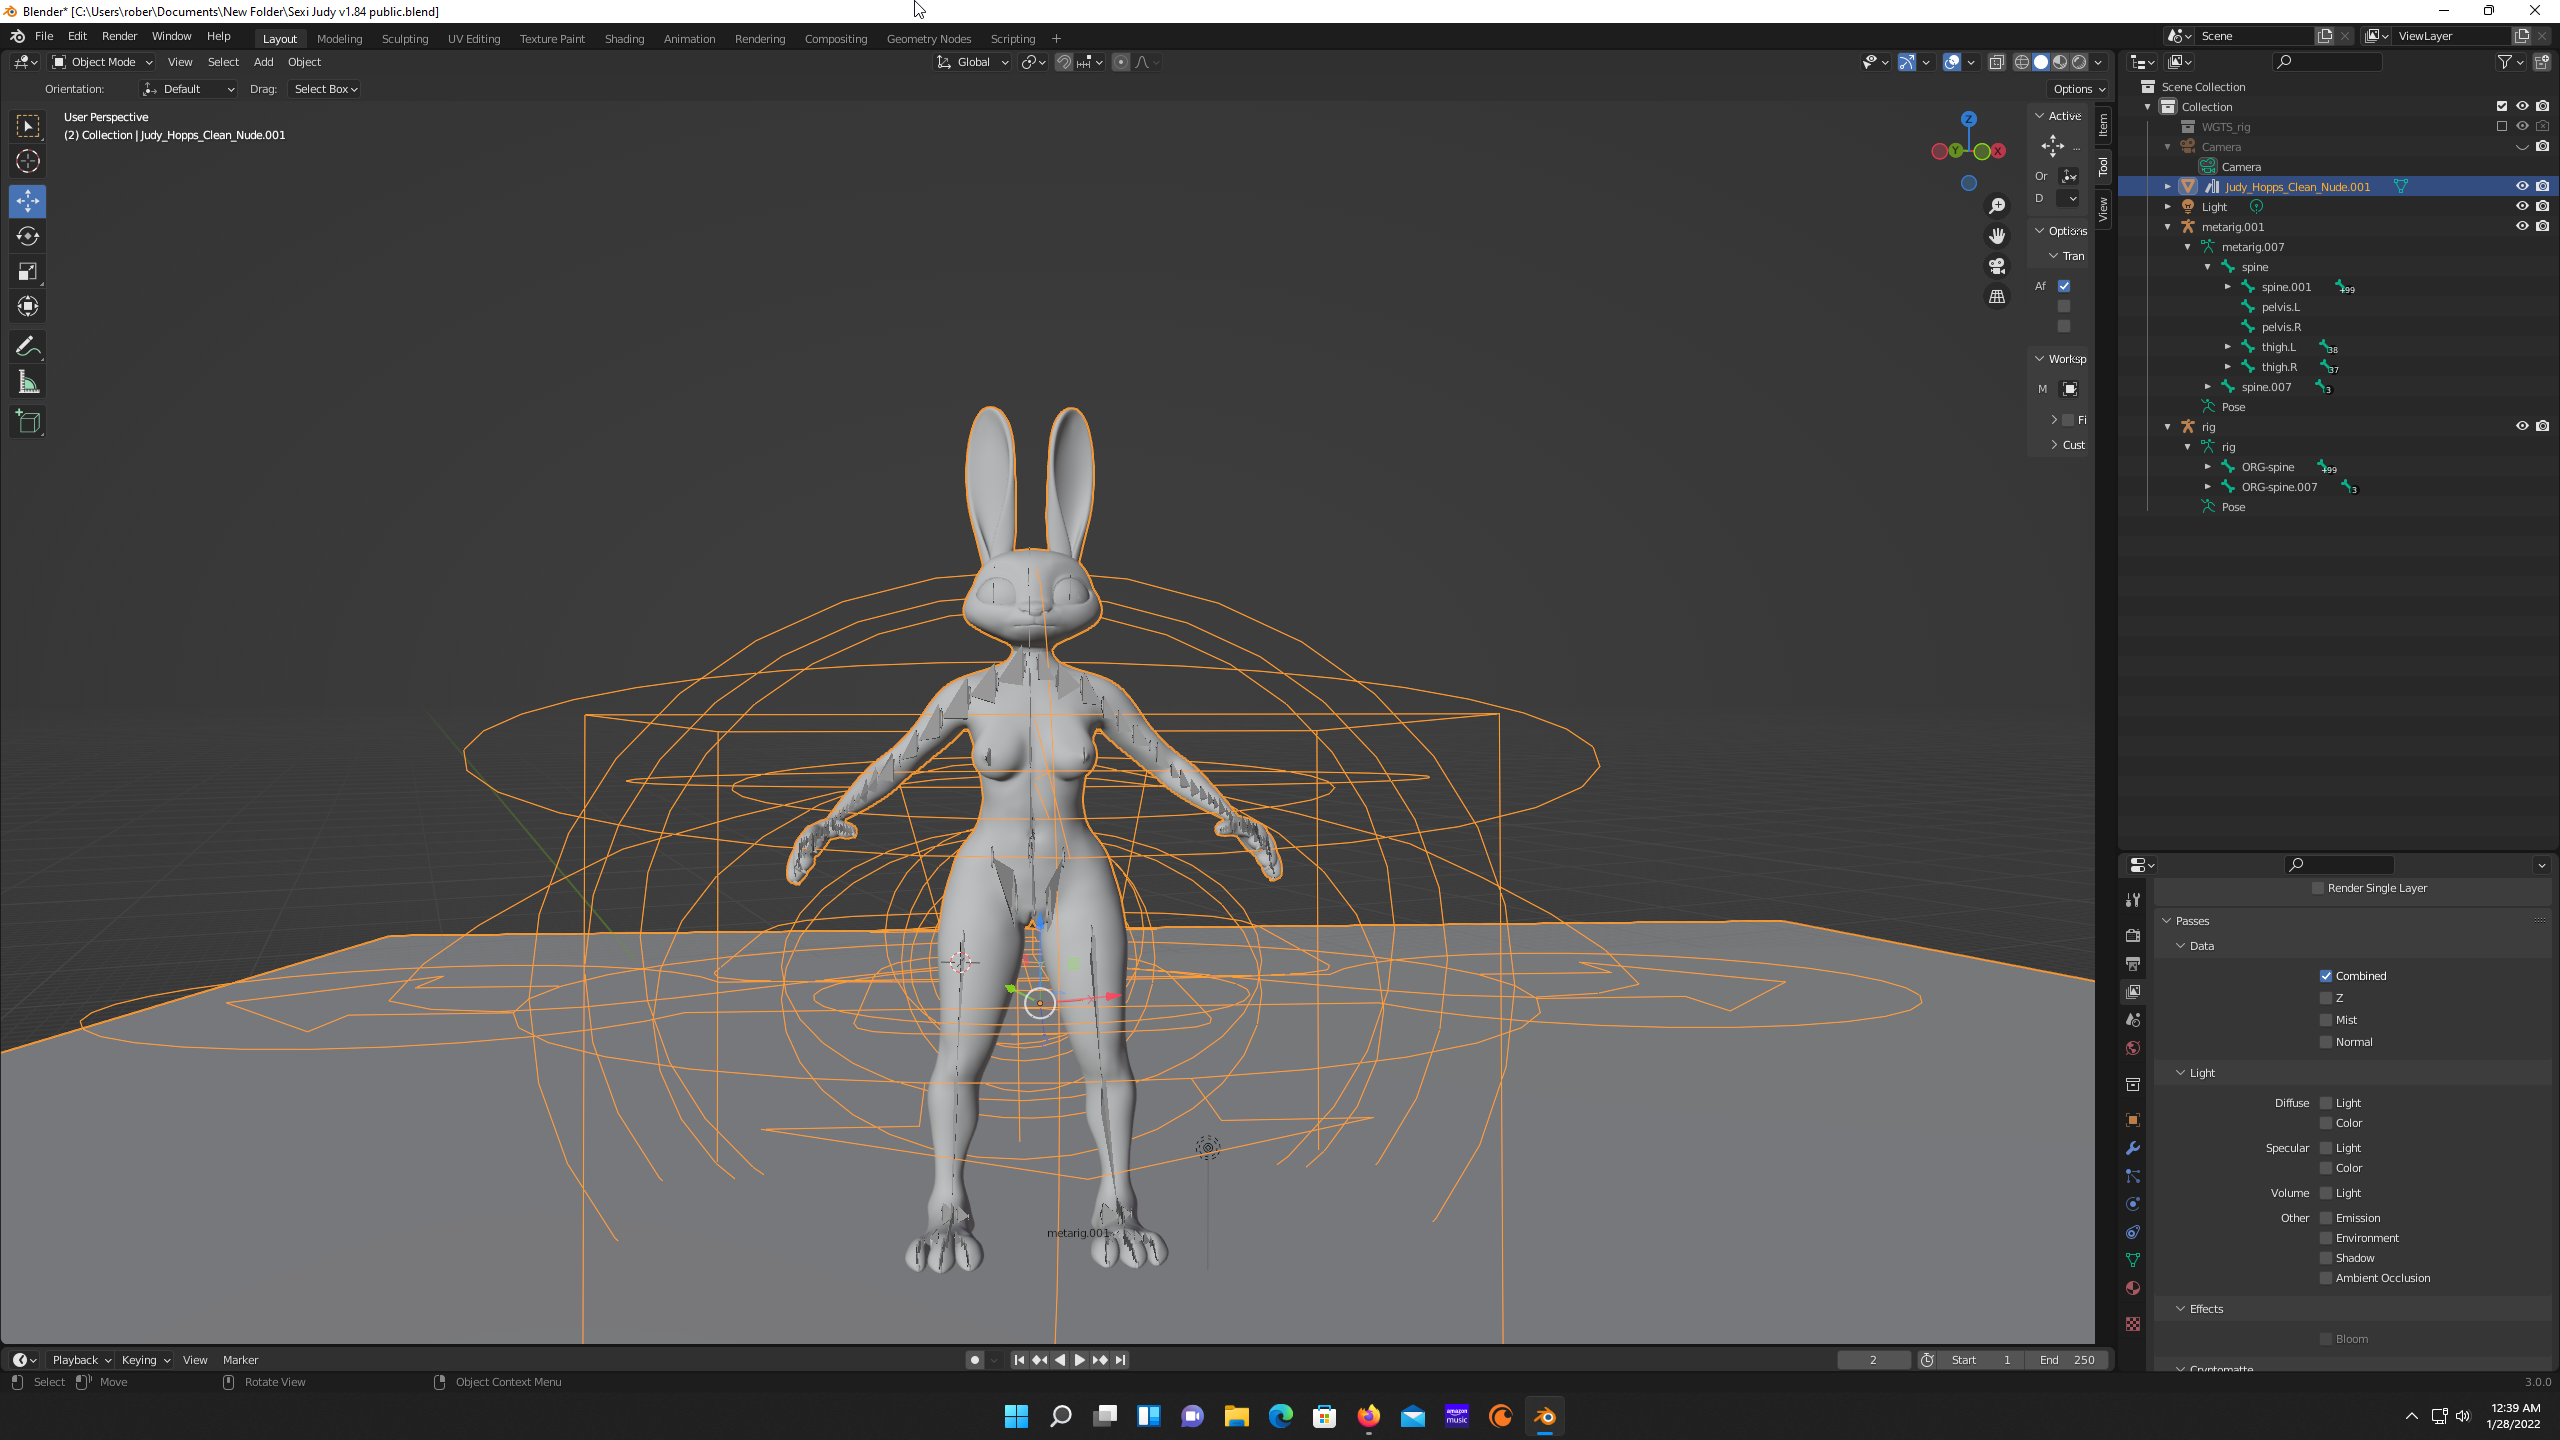Select the Scale tool
2560x1440 pixels.
point(28,271)
